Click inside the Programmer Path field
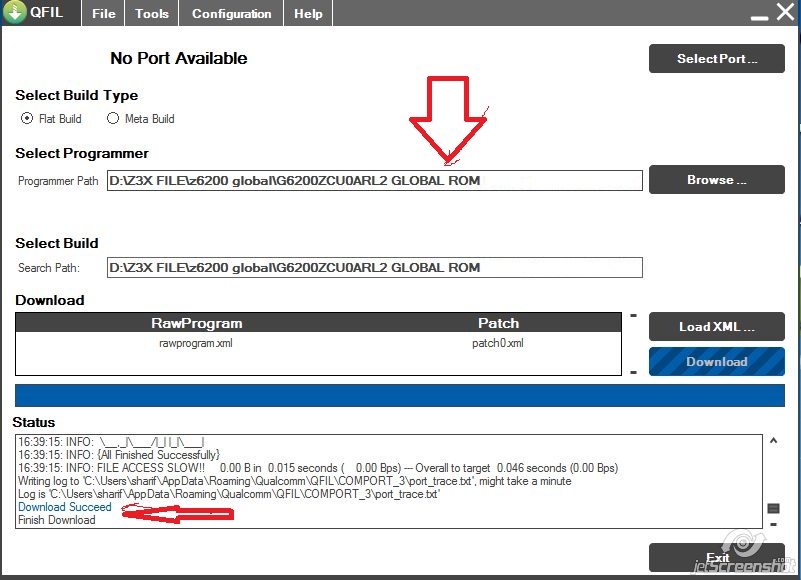The image size is (801, 580). (x=374, y=181)
